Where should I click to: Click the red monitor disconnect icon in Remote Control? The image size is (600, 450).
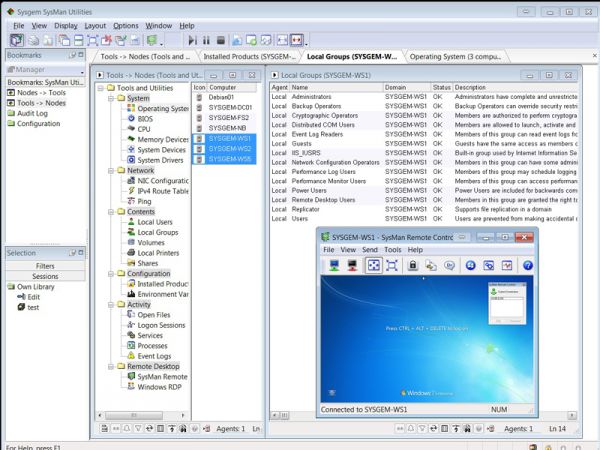[x=352, y=265]
